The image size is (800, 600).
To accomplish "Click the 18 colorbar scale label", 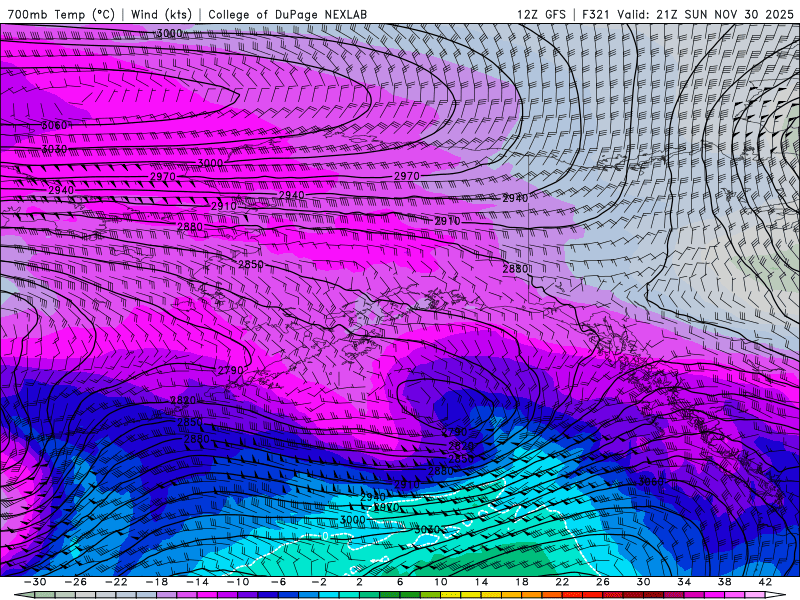I will coord(521,582).
